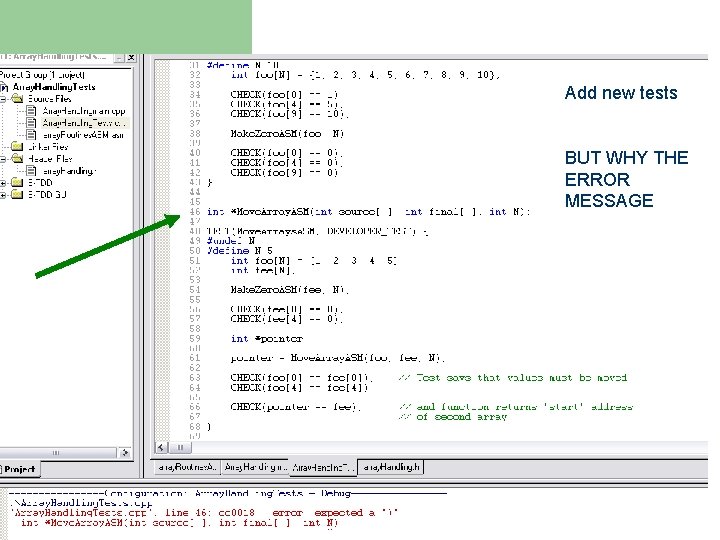Select the E-TDD folder label
This screenshot has height=540, width=720.
click(x=40, y=183)
